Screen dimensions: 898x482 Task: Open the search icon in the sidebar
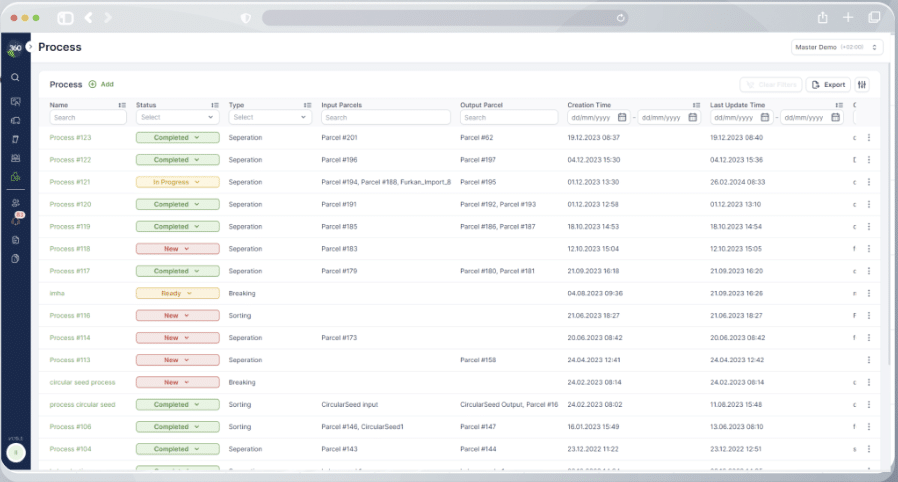(x=15, y=77)
